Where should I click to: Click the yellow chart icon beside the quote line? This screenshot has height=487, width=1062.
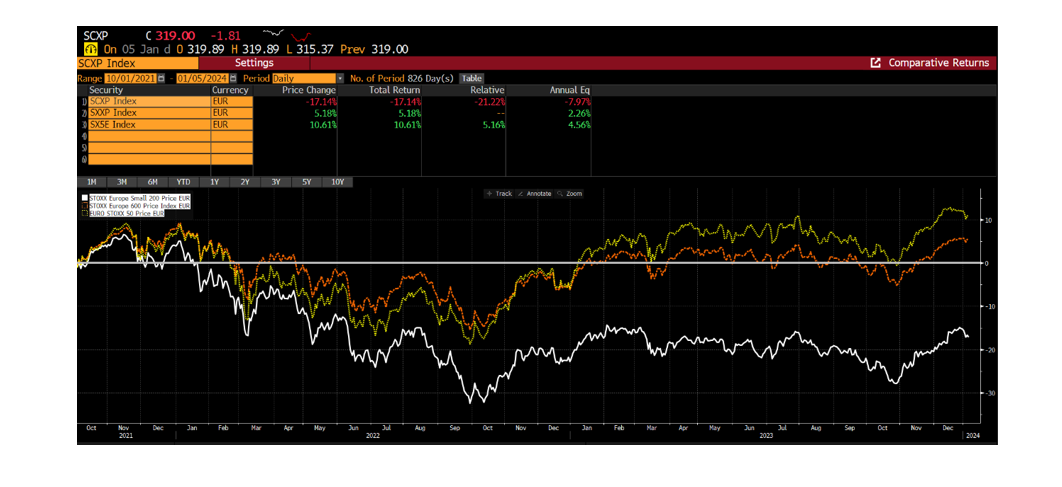tap(90, 48)
